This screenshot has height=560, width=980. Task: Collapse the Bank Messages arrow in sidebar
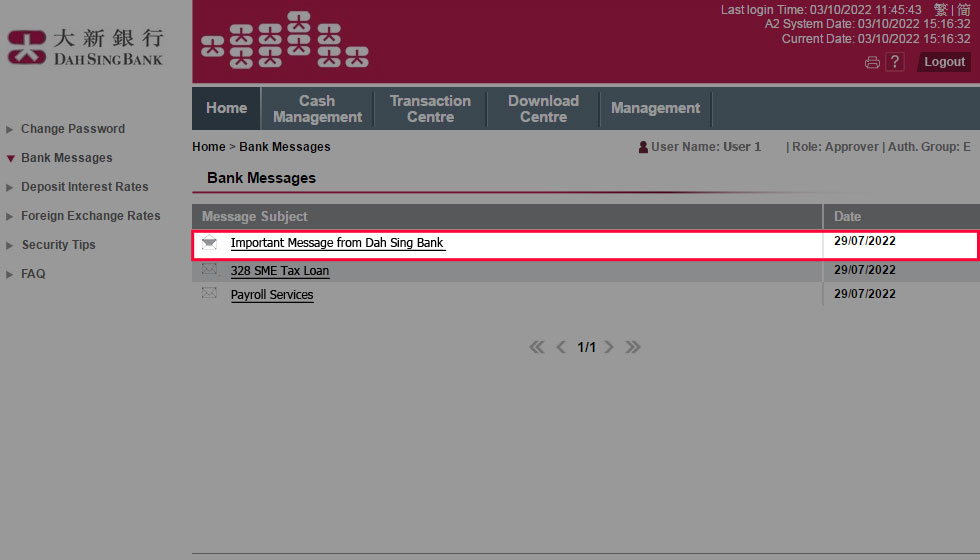tap(10, 159)
